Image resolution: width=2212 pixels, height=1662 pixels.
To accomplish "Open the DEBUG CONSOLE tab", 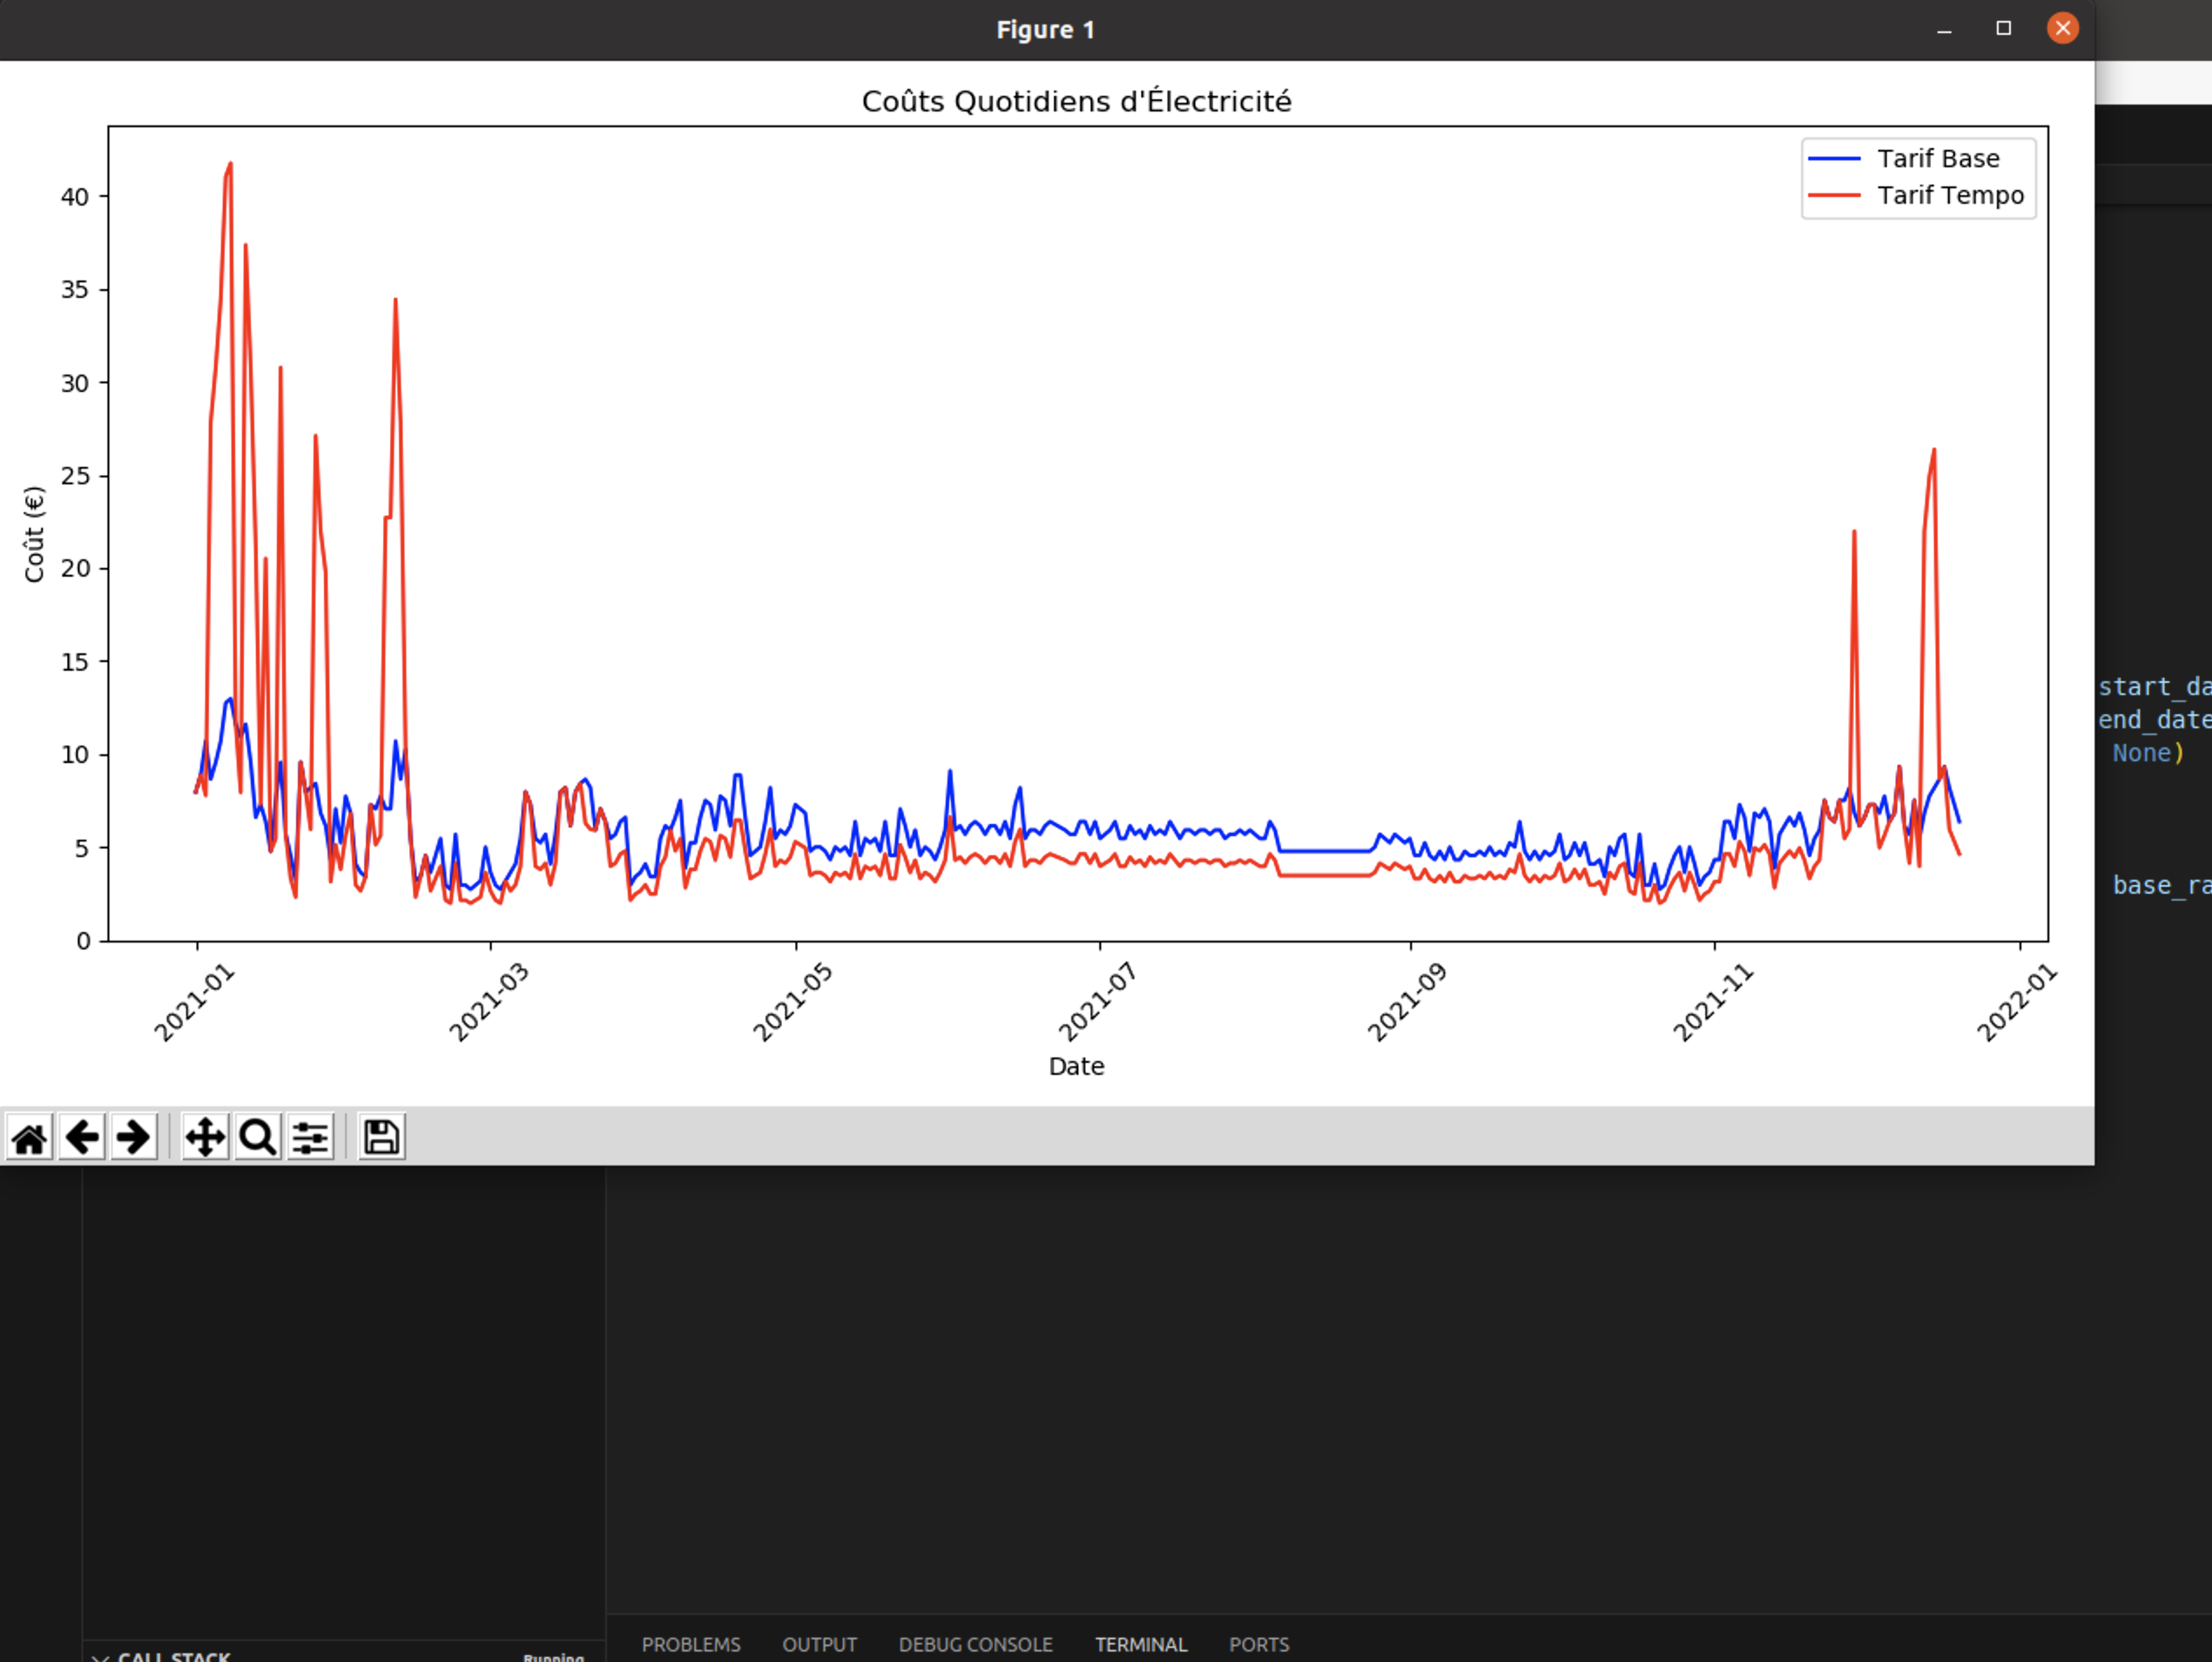I will click(975, 1644).
